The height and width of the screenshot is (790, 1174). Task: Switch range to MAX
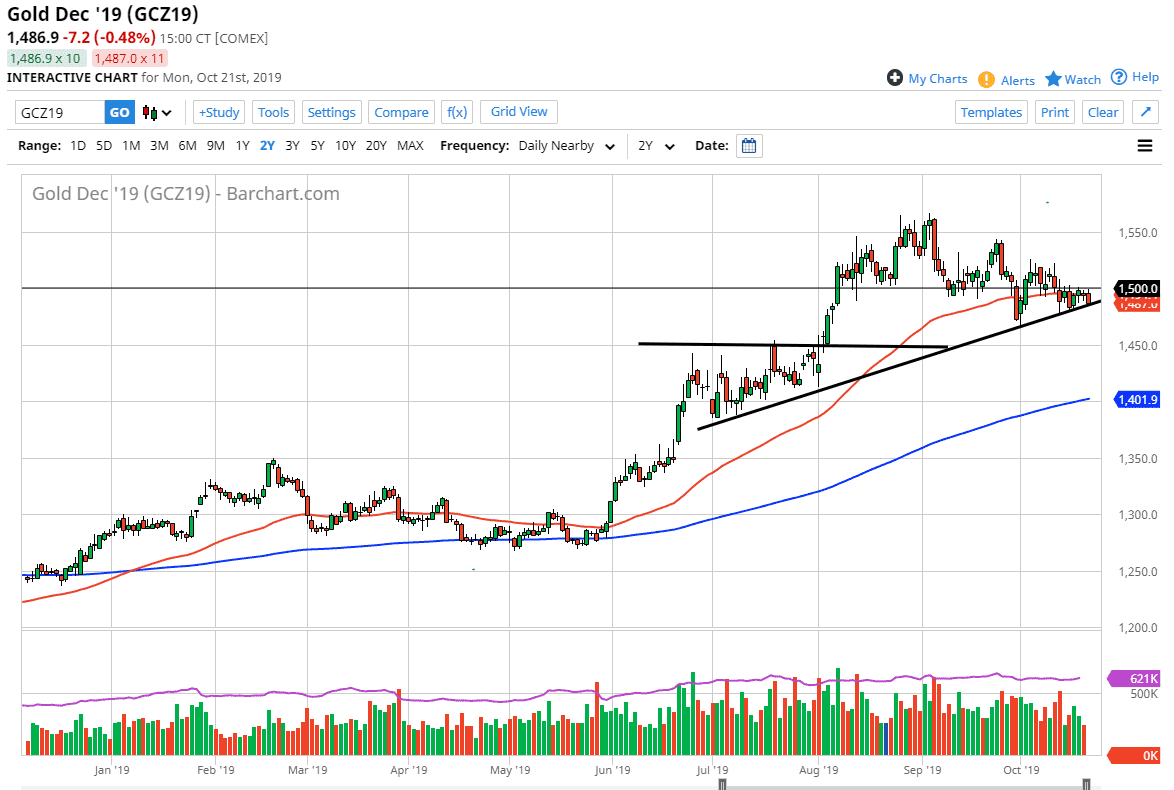click(x=410, y=145)
